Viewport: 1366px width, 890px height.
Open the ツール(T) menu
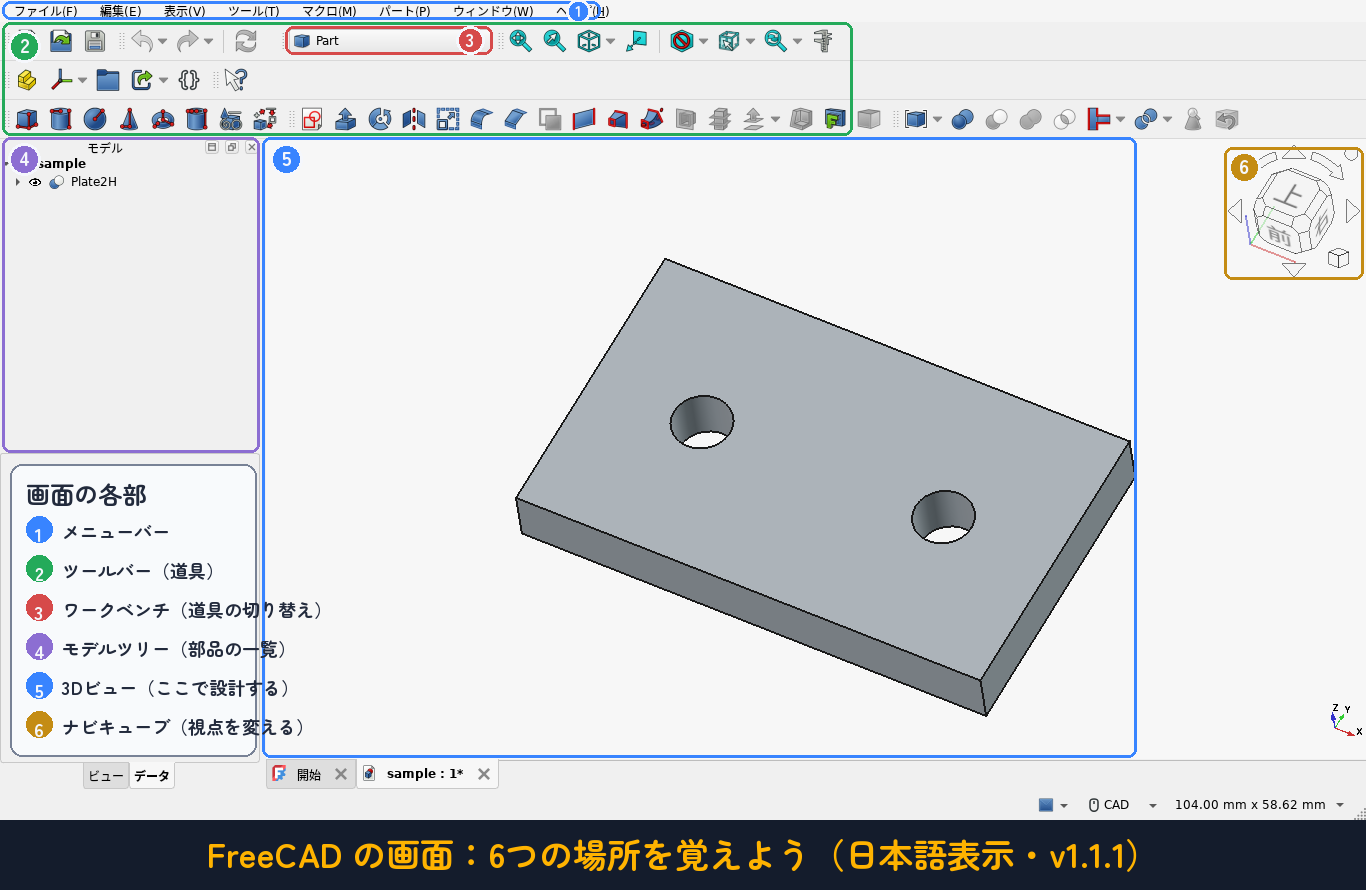click(x=254, y=11)
